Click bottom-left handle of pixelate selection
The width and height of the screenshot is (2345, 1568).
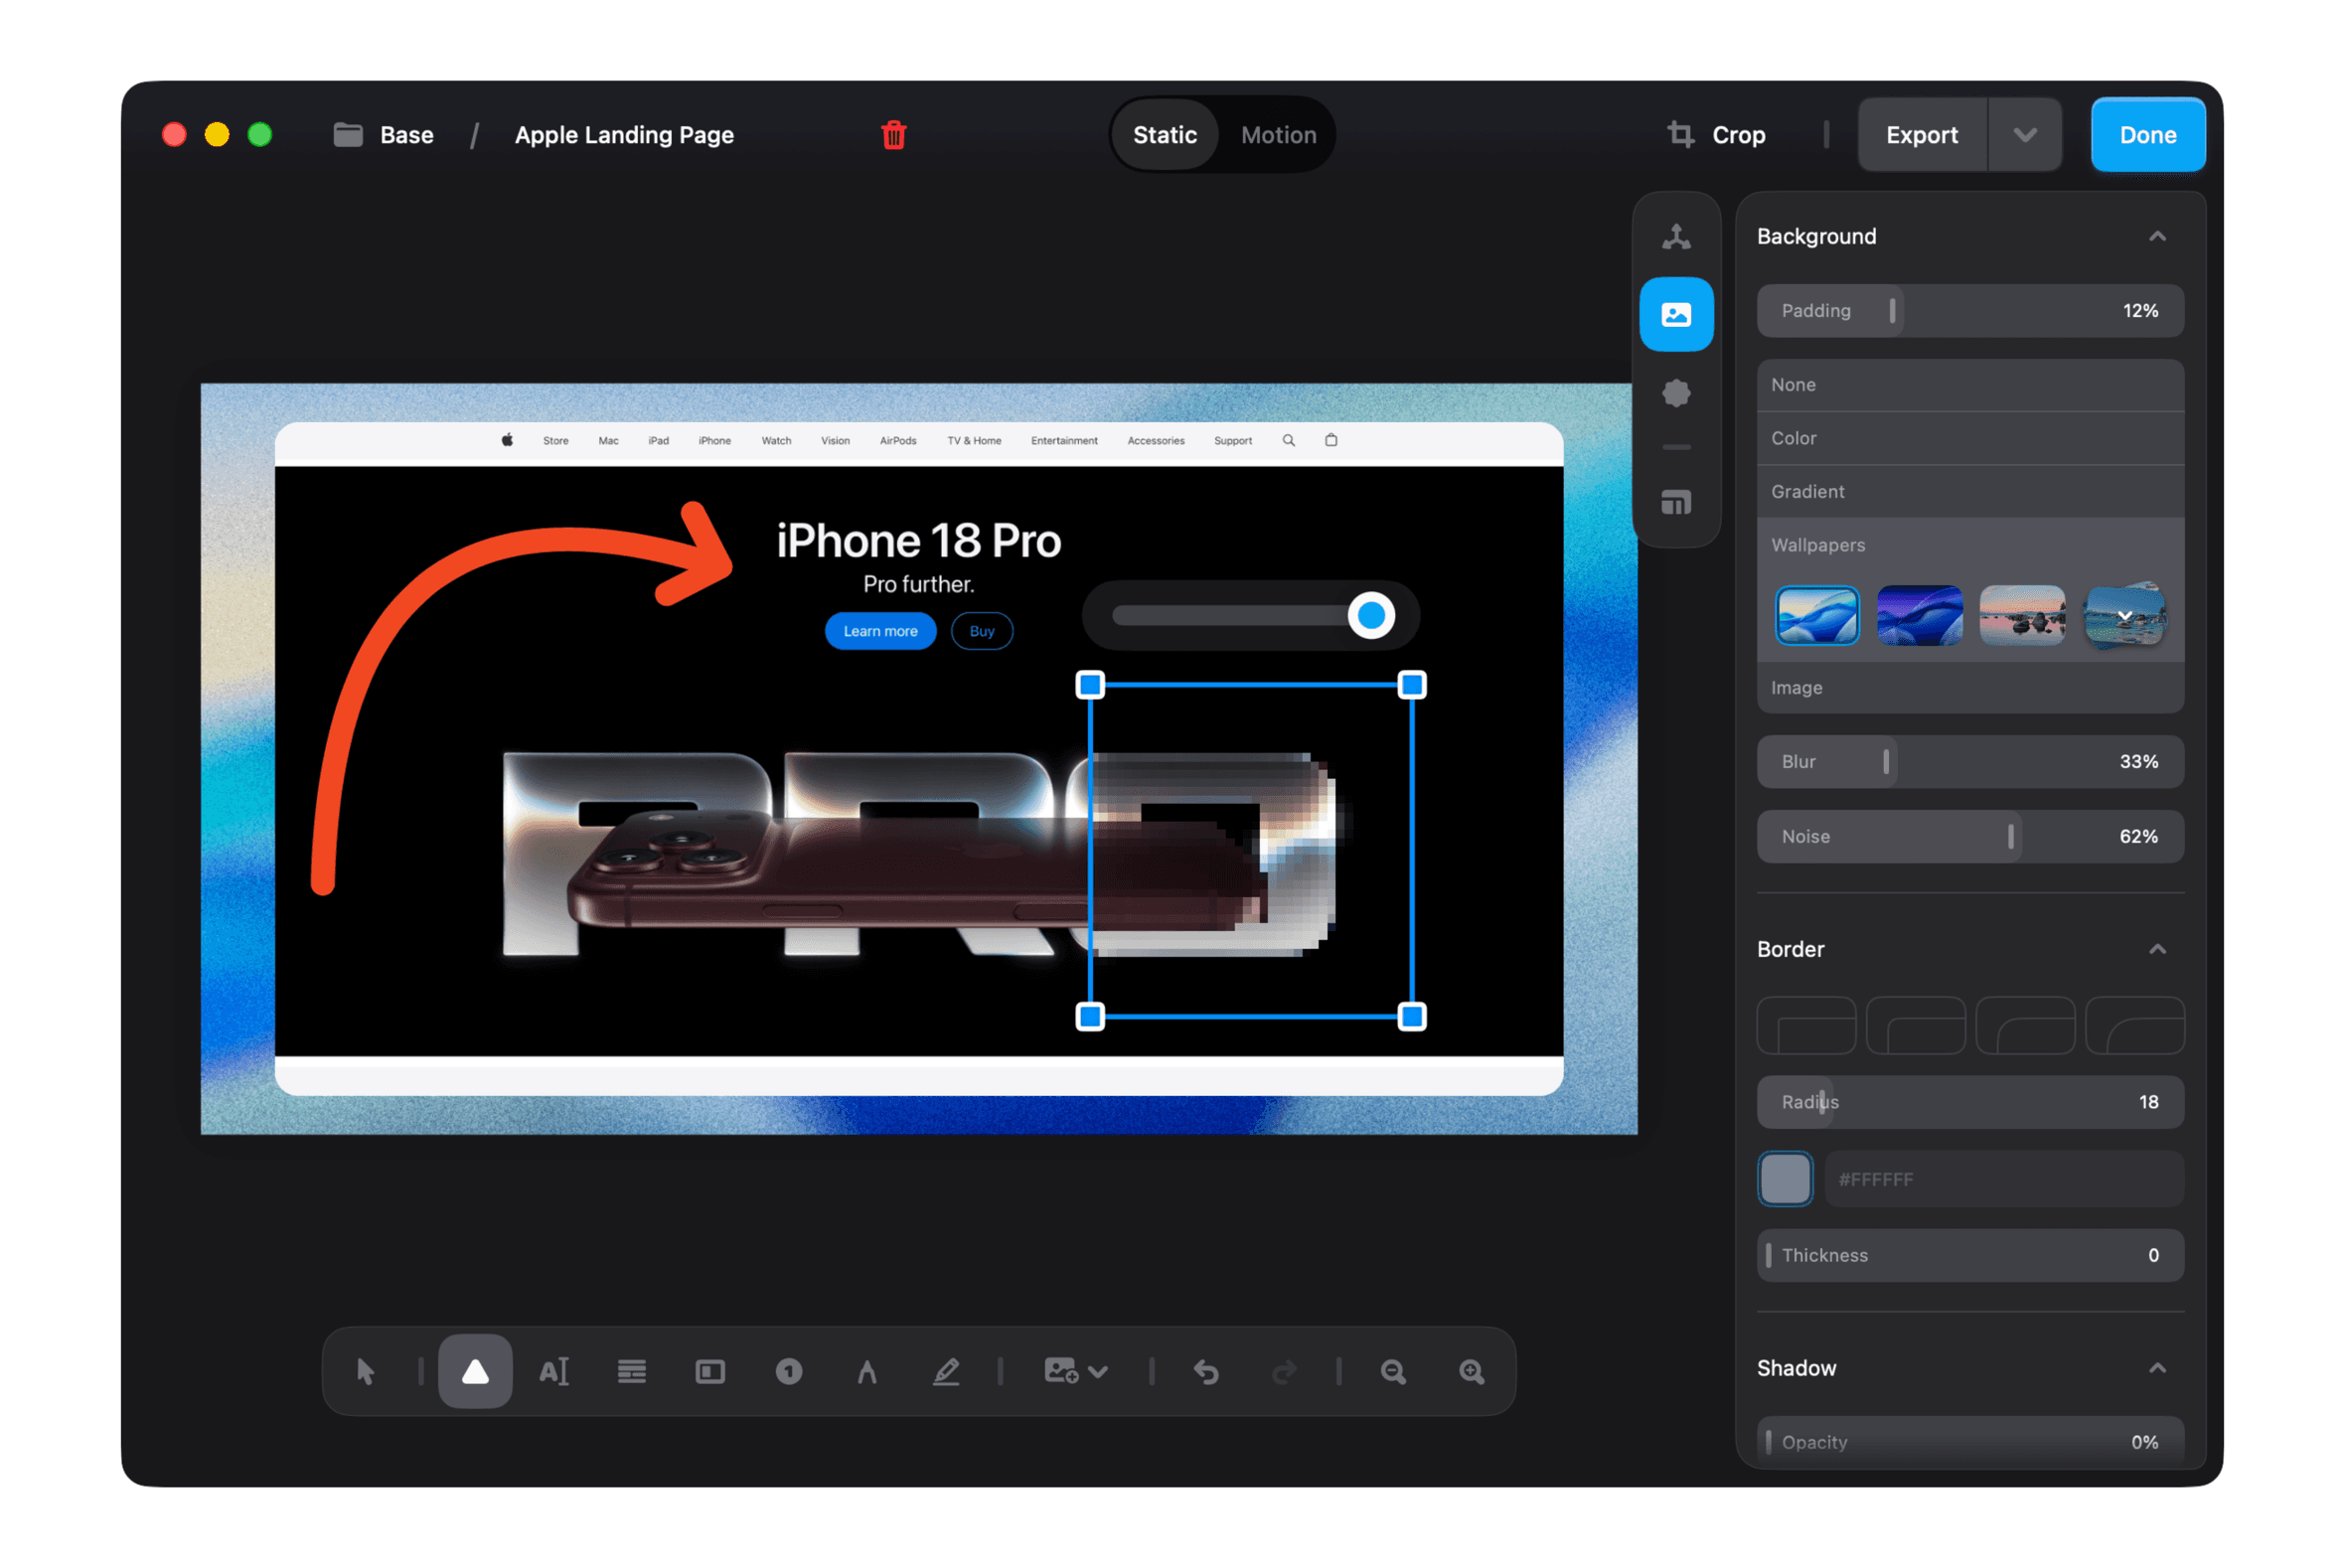coord(1090,1017)
